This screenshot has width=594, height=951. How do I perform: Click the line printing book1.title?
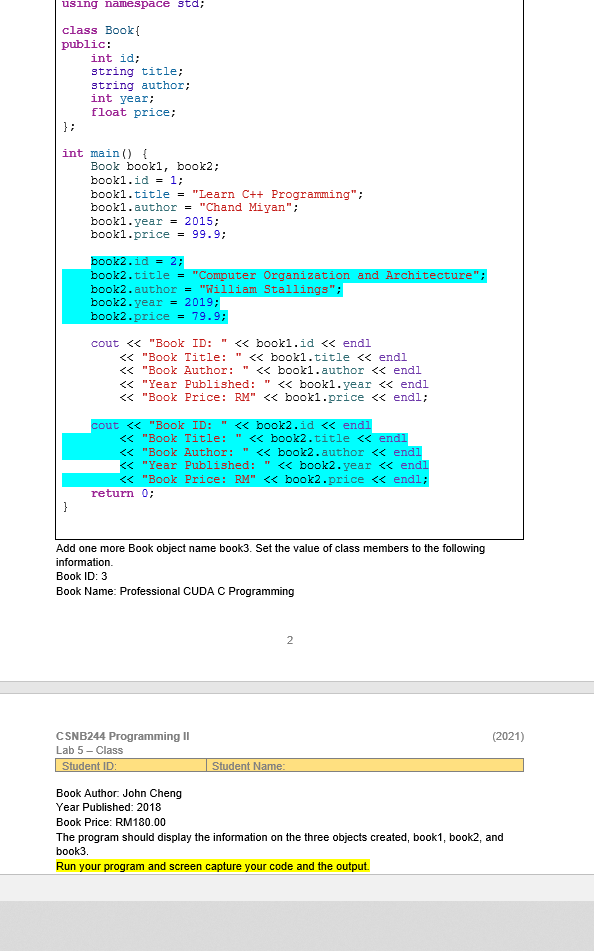pos(263,357)
